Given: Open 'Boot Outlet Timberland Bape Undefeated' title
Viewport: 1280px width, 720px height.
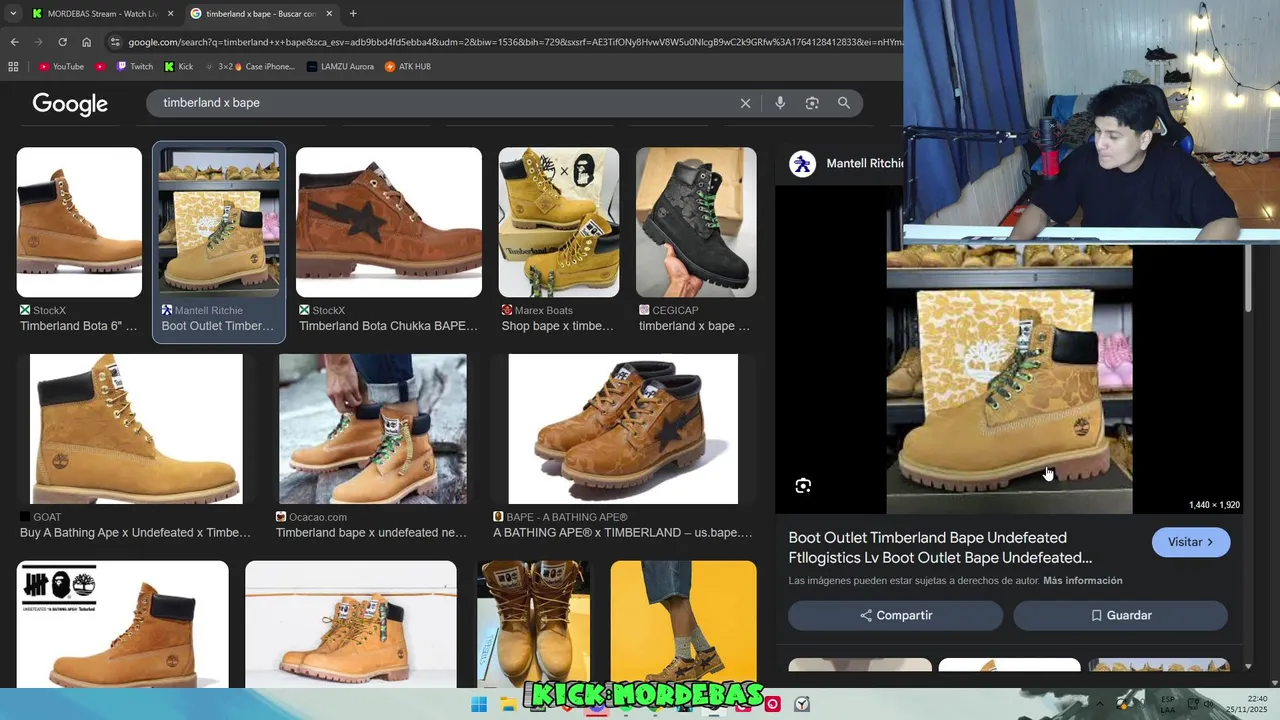Looking at the screenshot, I should click(x=940, y=548).
